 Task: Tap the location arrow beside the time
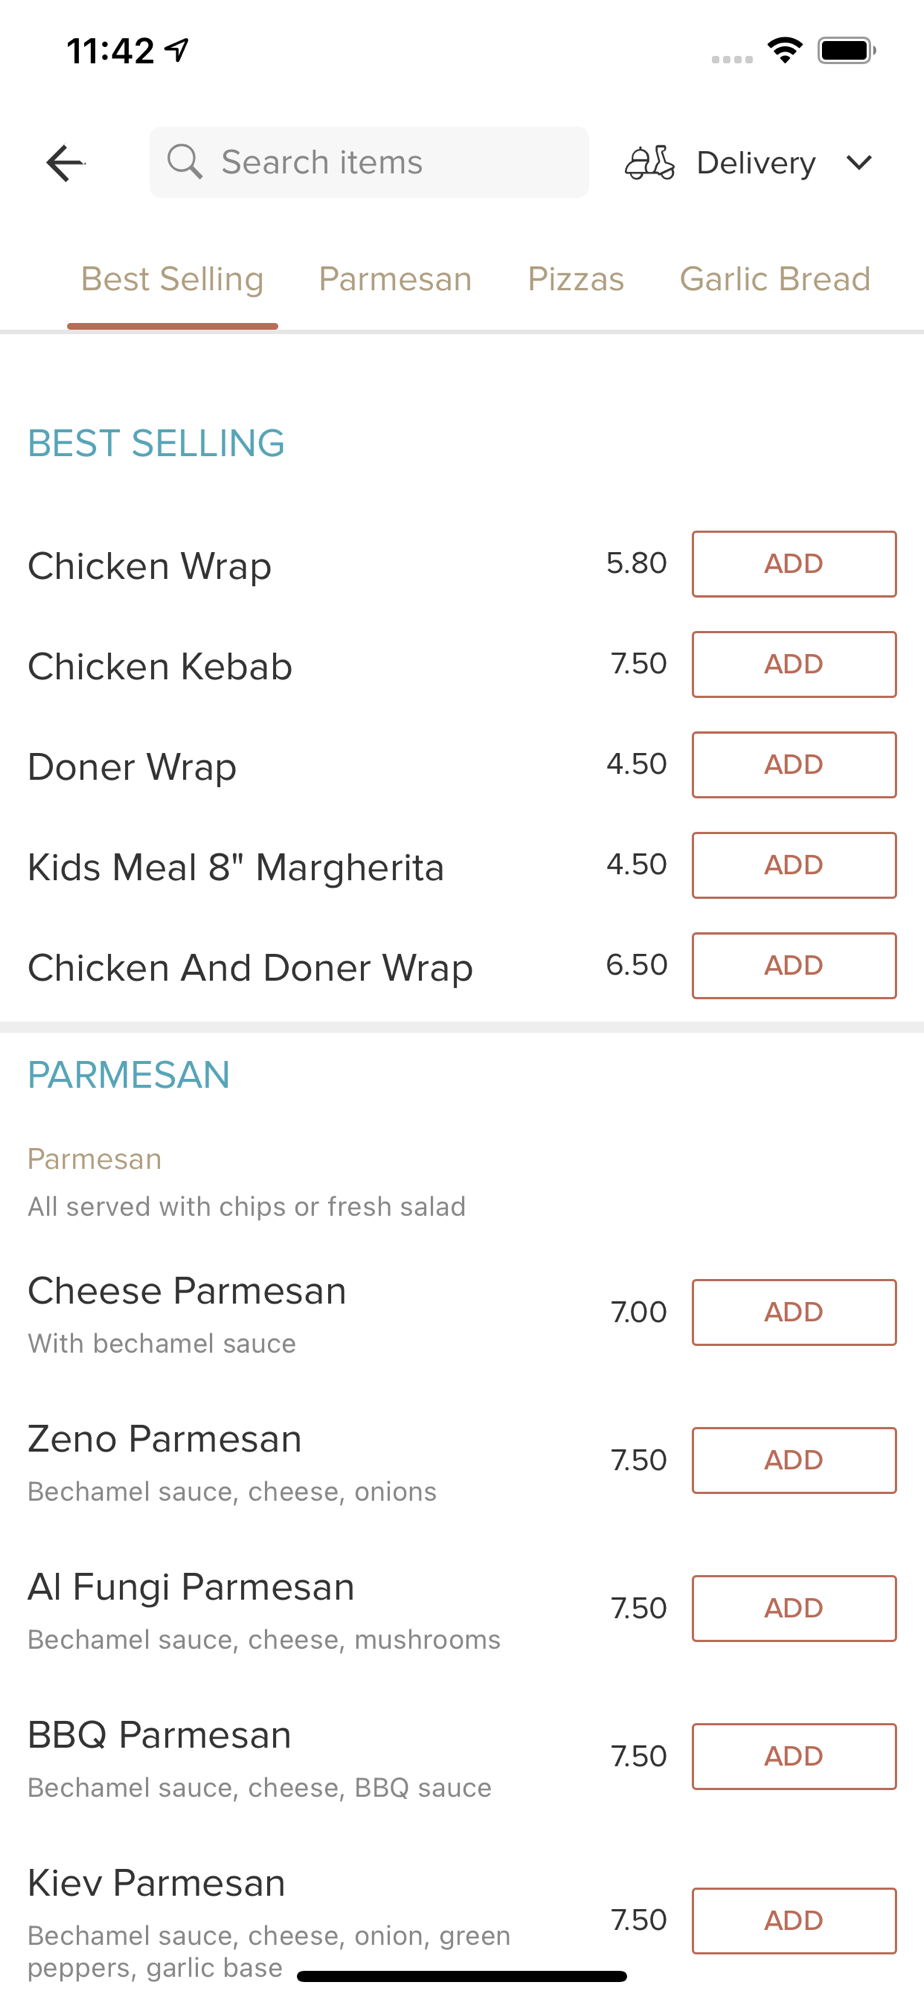178,49
